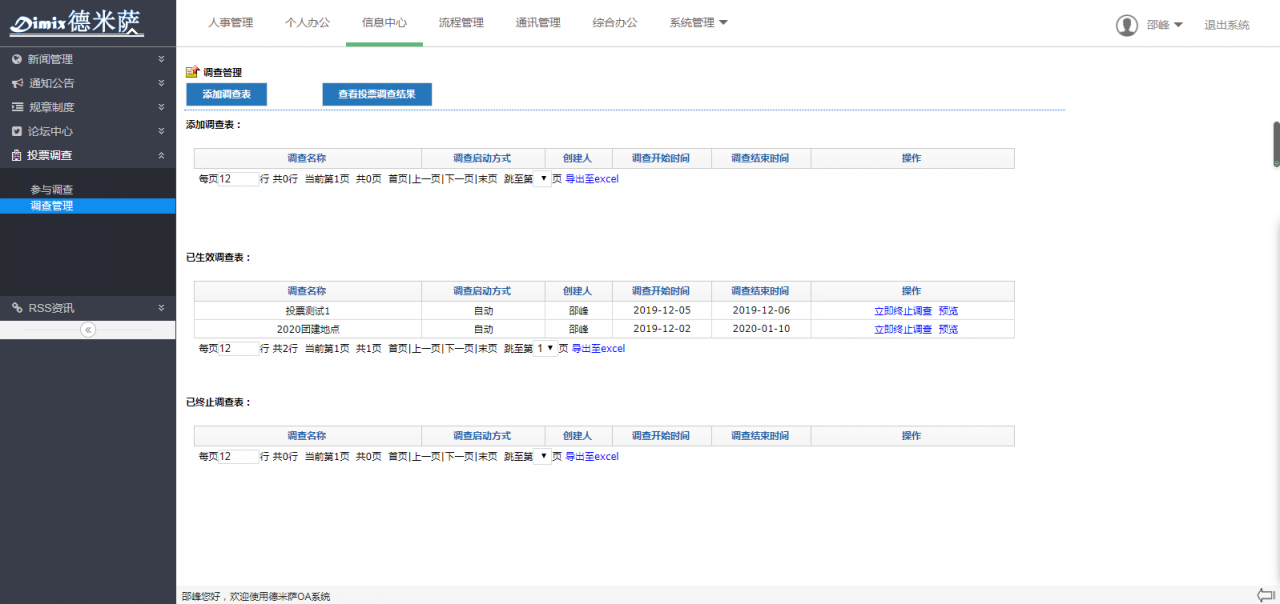Click 退出系统 link
The height and width of the screenshot is (604, 1280).
click(1227, 25)
